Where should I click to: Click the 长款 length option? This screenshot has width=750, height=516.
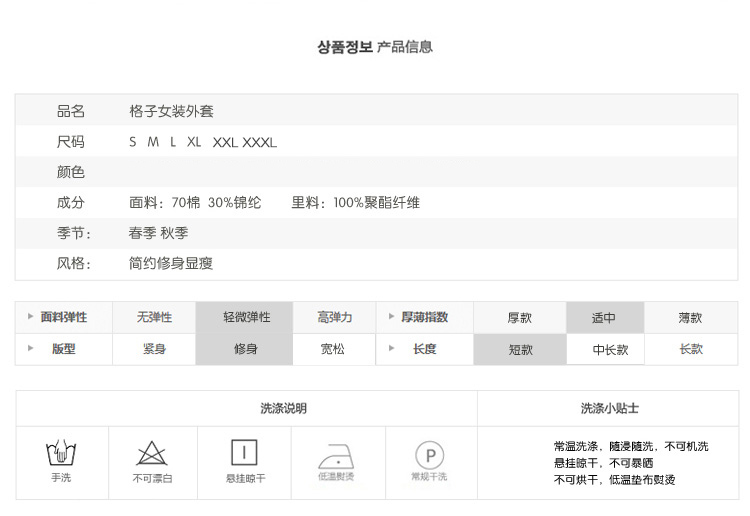tap(691, 350)
